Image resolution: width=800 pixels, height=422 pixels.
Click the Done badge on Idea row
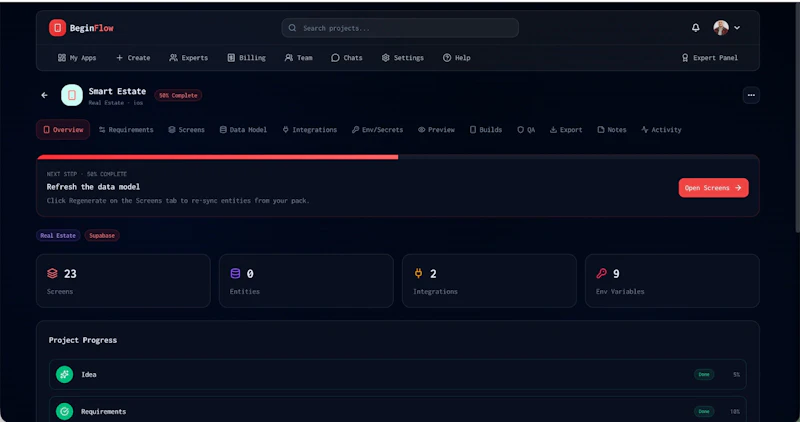tap(704, 375)
